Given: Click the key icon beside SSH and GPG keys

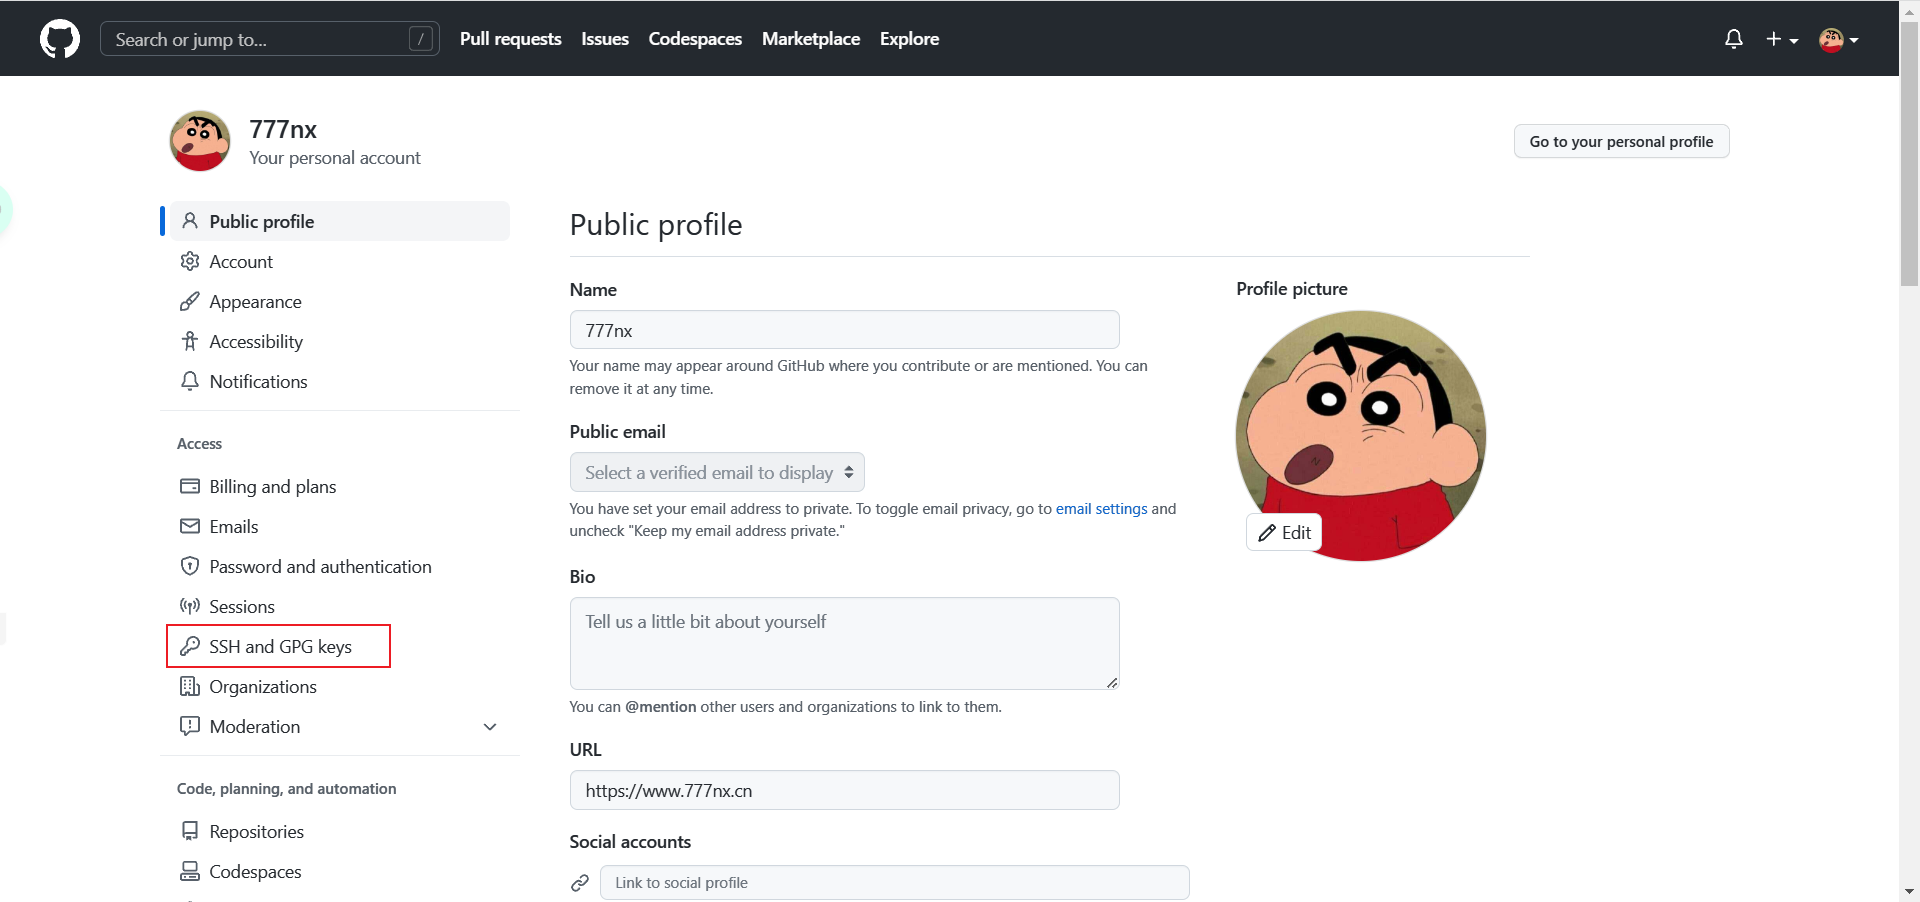Looking at the screenshot, I should coord(190,646).
